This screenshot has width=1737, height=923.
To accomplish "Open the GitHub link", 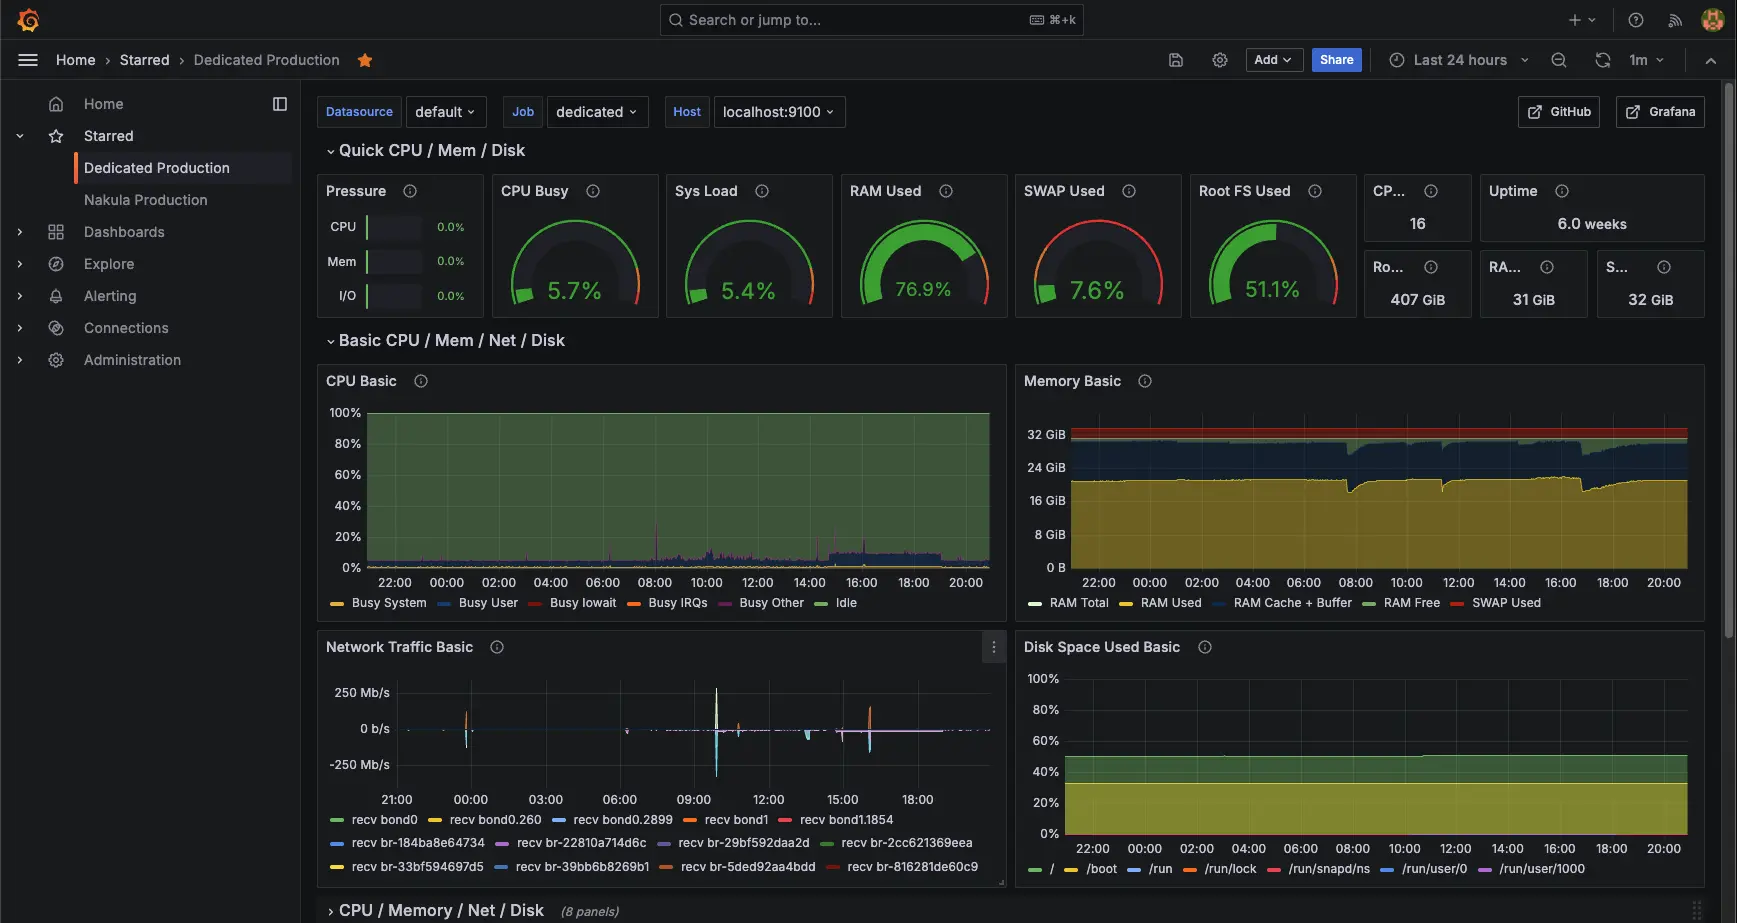I will [x=1558, y=112].
